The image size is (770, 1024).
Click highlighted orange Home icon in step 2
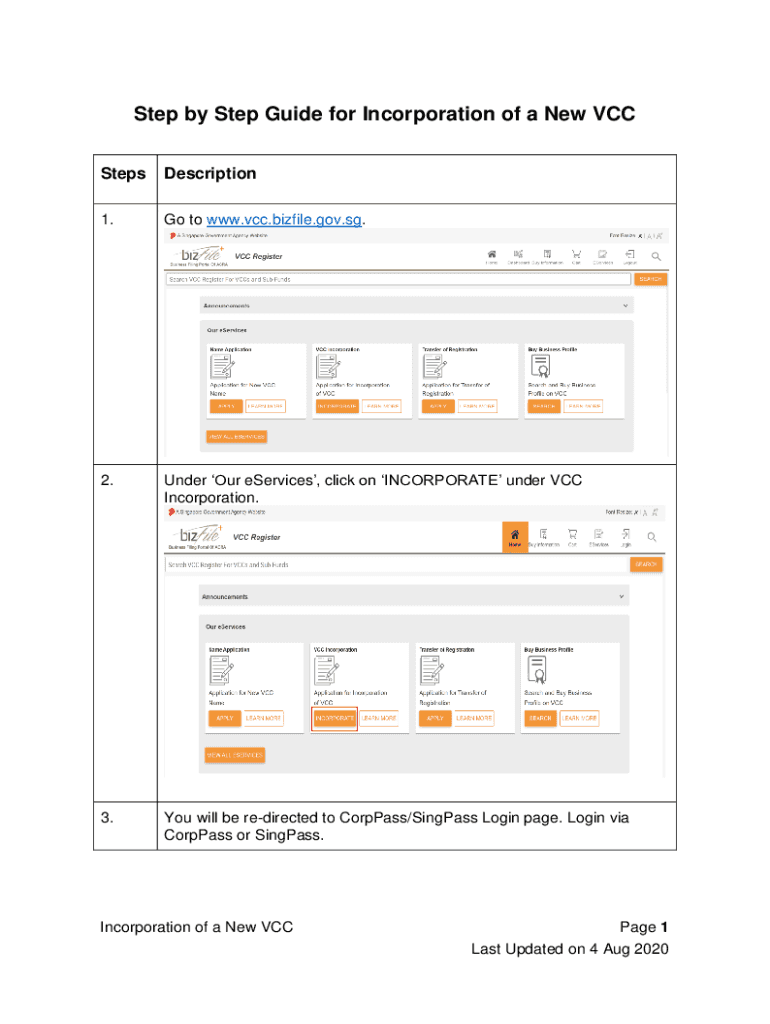tap(515, 537)
